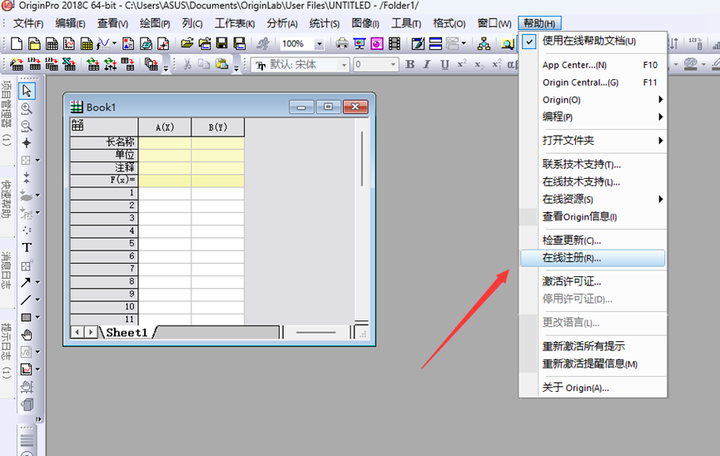This screenshot has height=456, width=720.
Task: Create a new graph from toolbar
Action: 69,44
